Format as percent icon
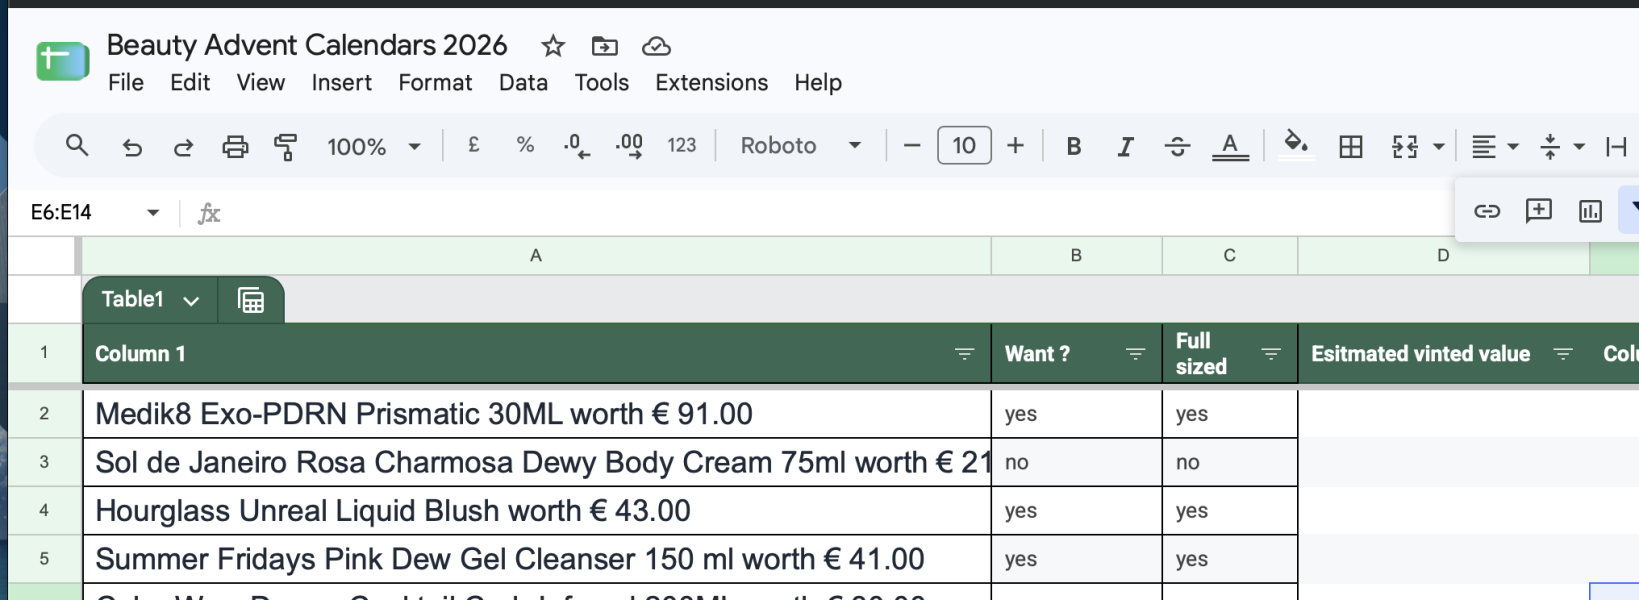This screenshot has height=600, width=1639. point(525,145)
